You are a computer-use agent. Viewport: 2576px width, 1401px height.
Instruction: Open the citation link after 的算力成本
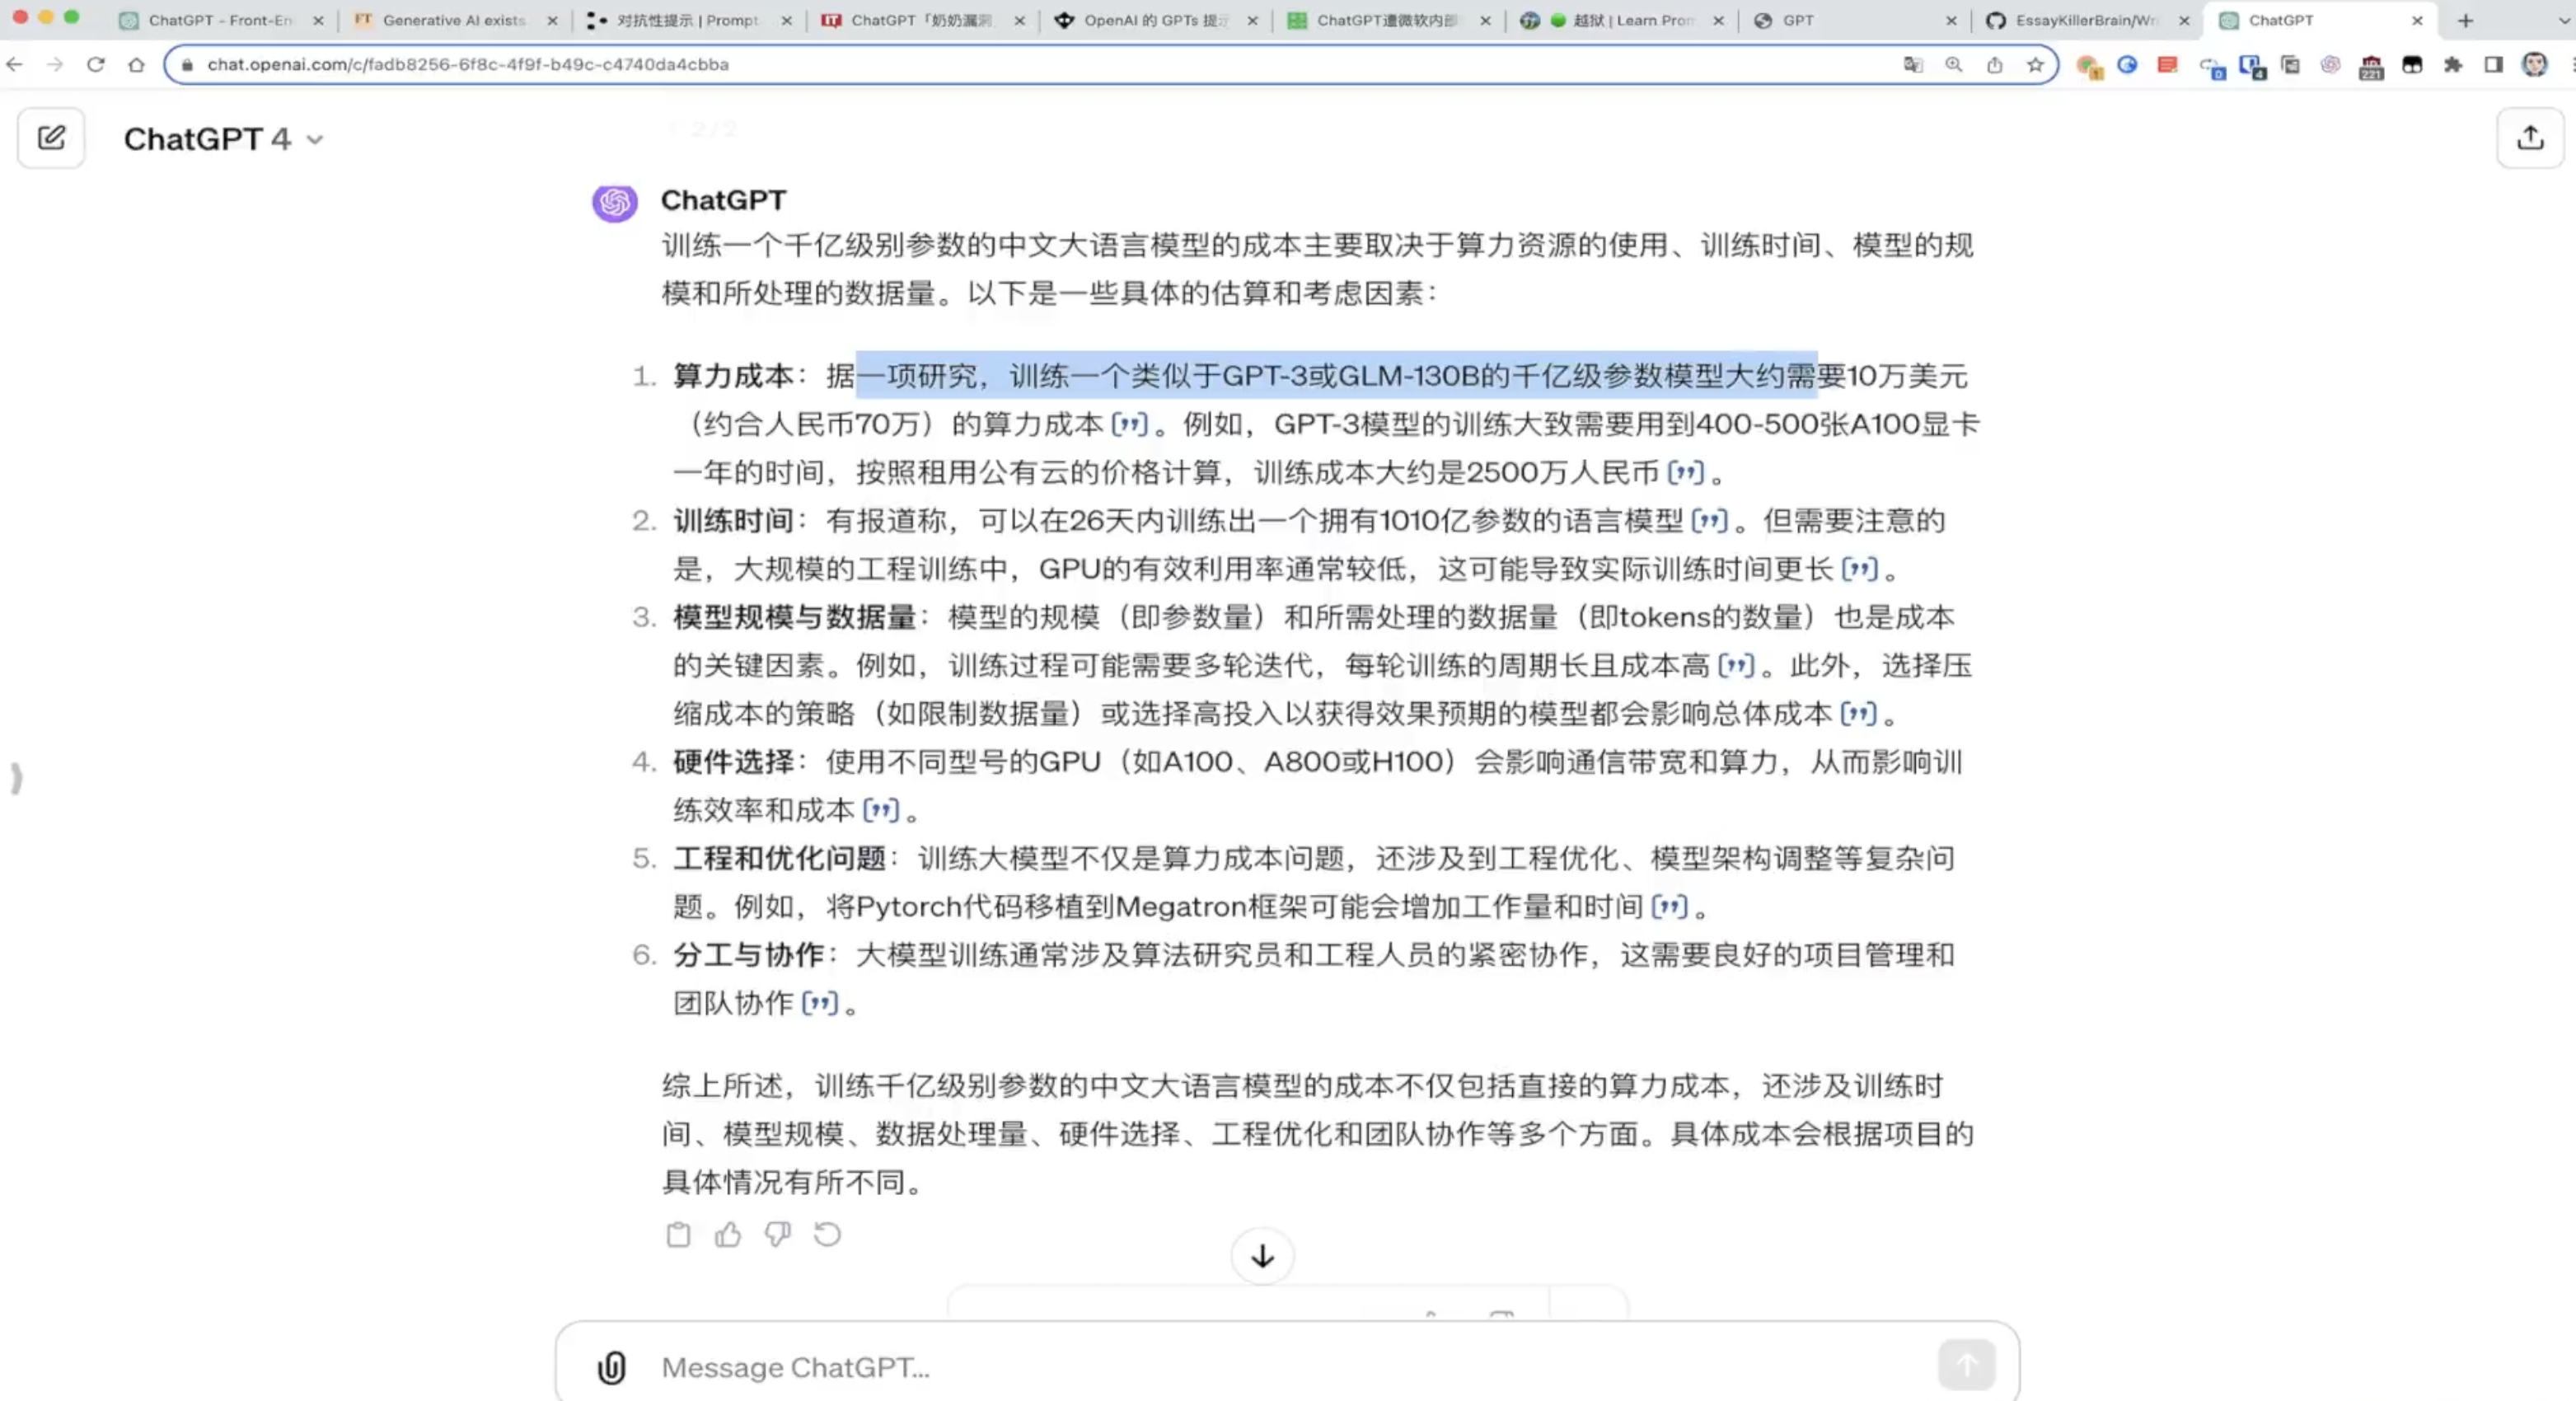point(1130,424)
